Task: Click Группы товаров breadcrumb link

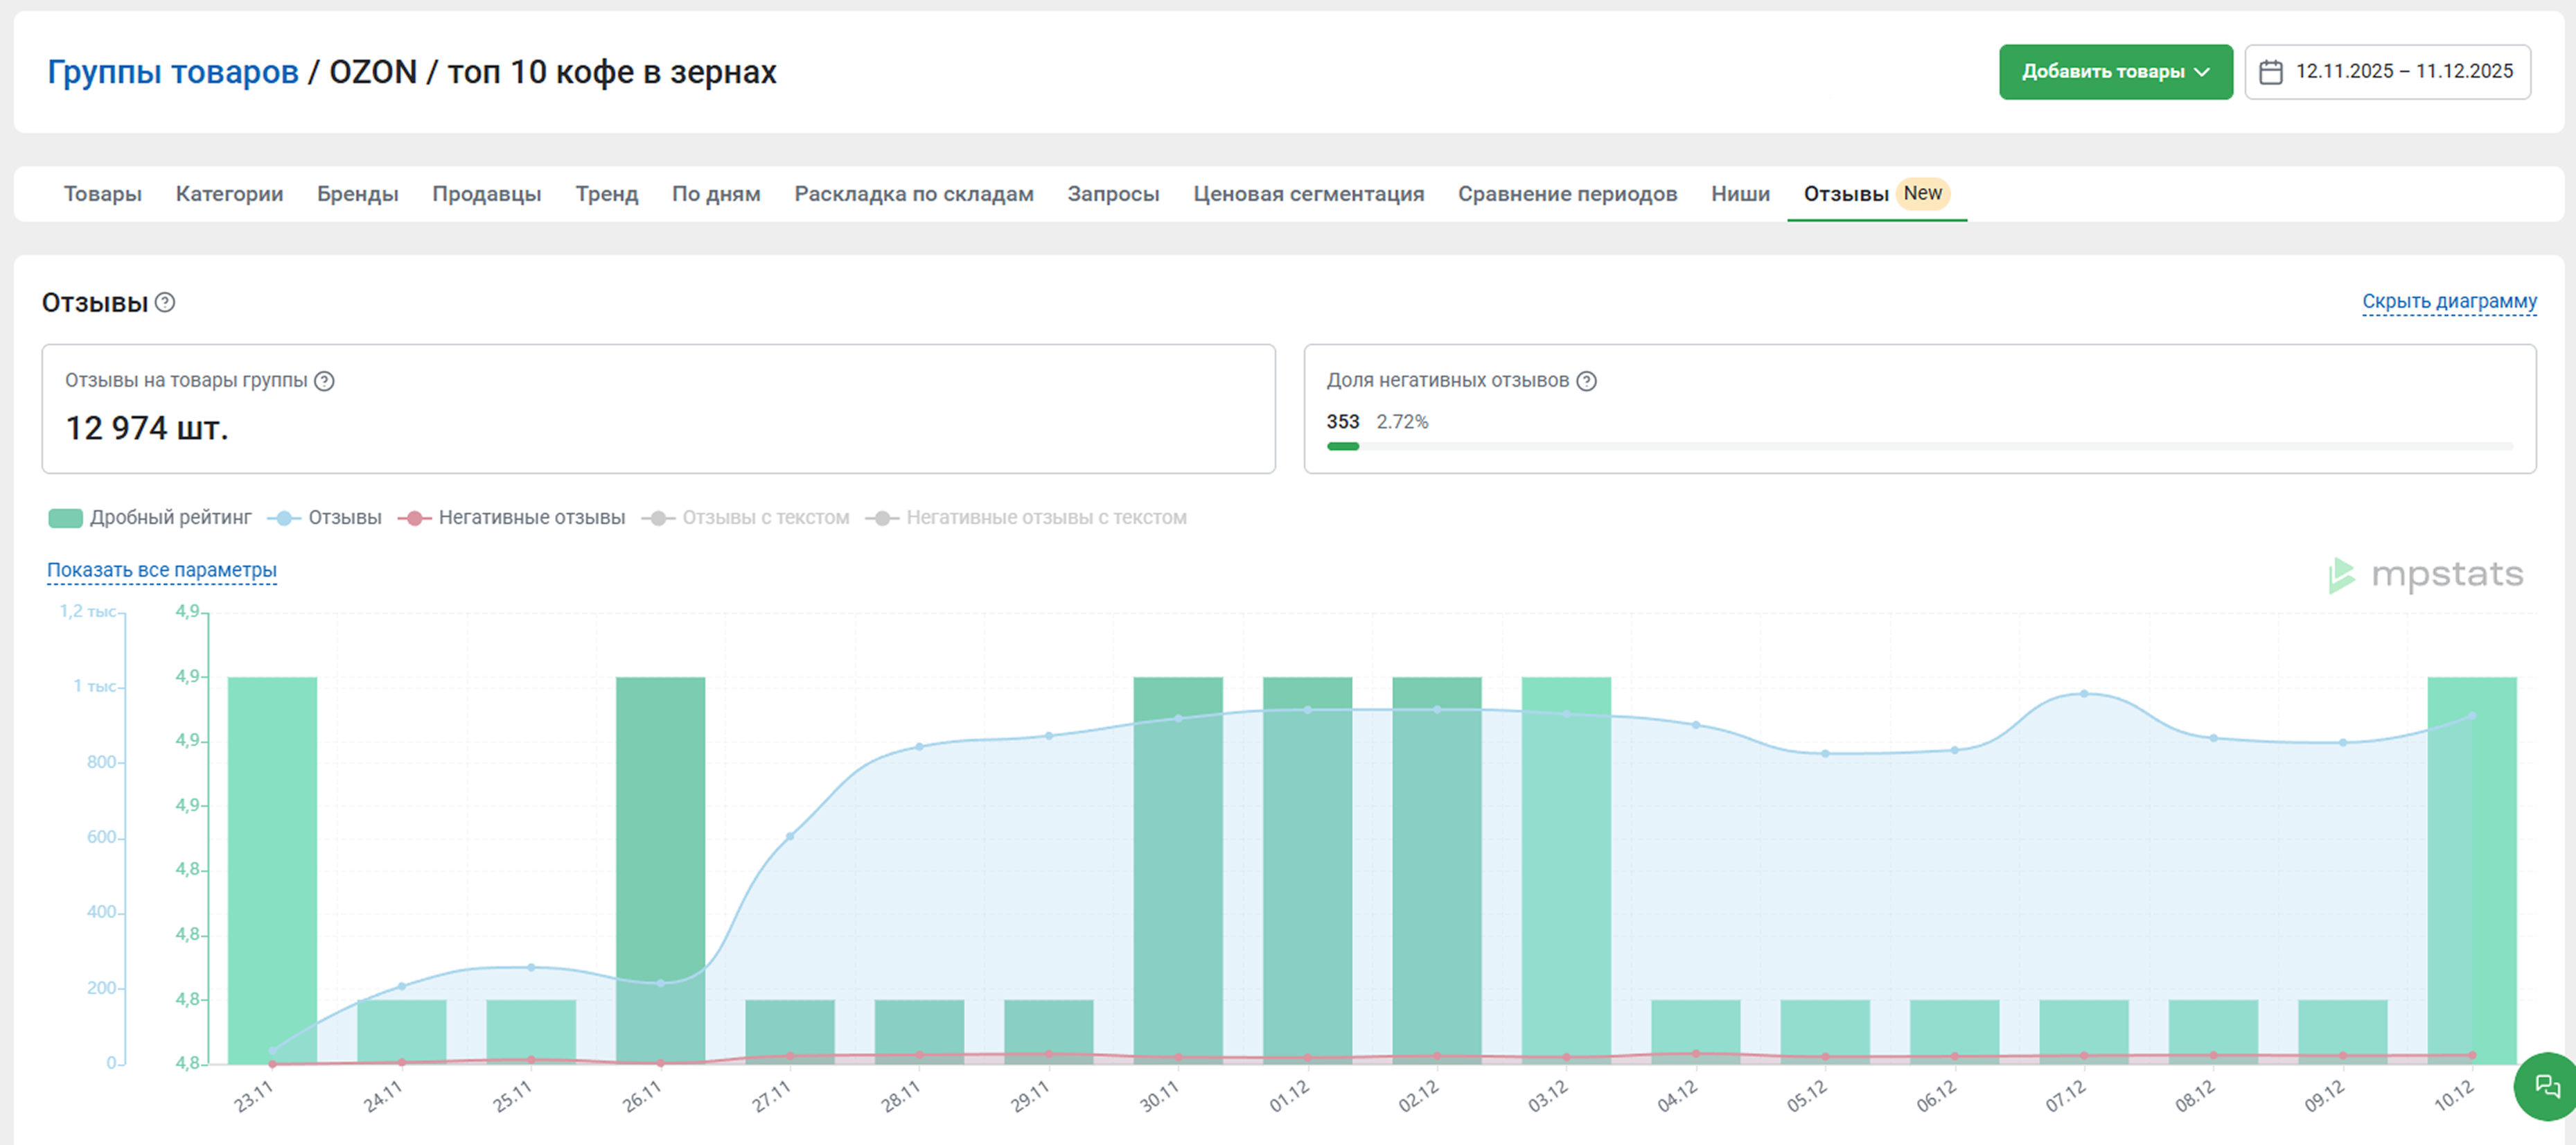Action: click(173, 72)
